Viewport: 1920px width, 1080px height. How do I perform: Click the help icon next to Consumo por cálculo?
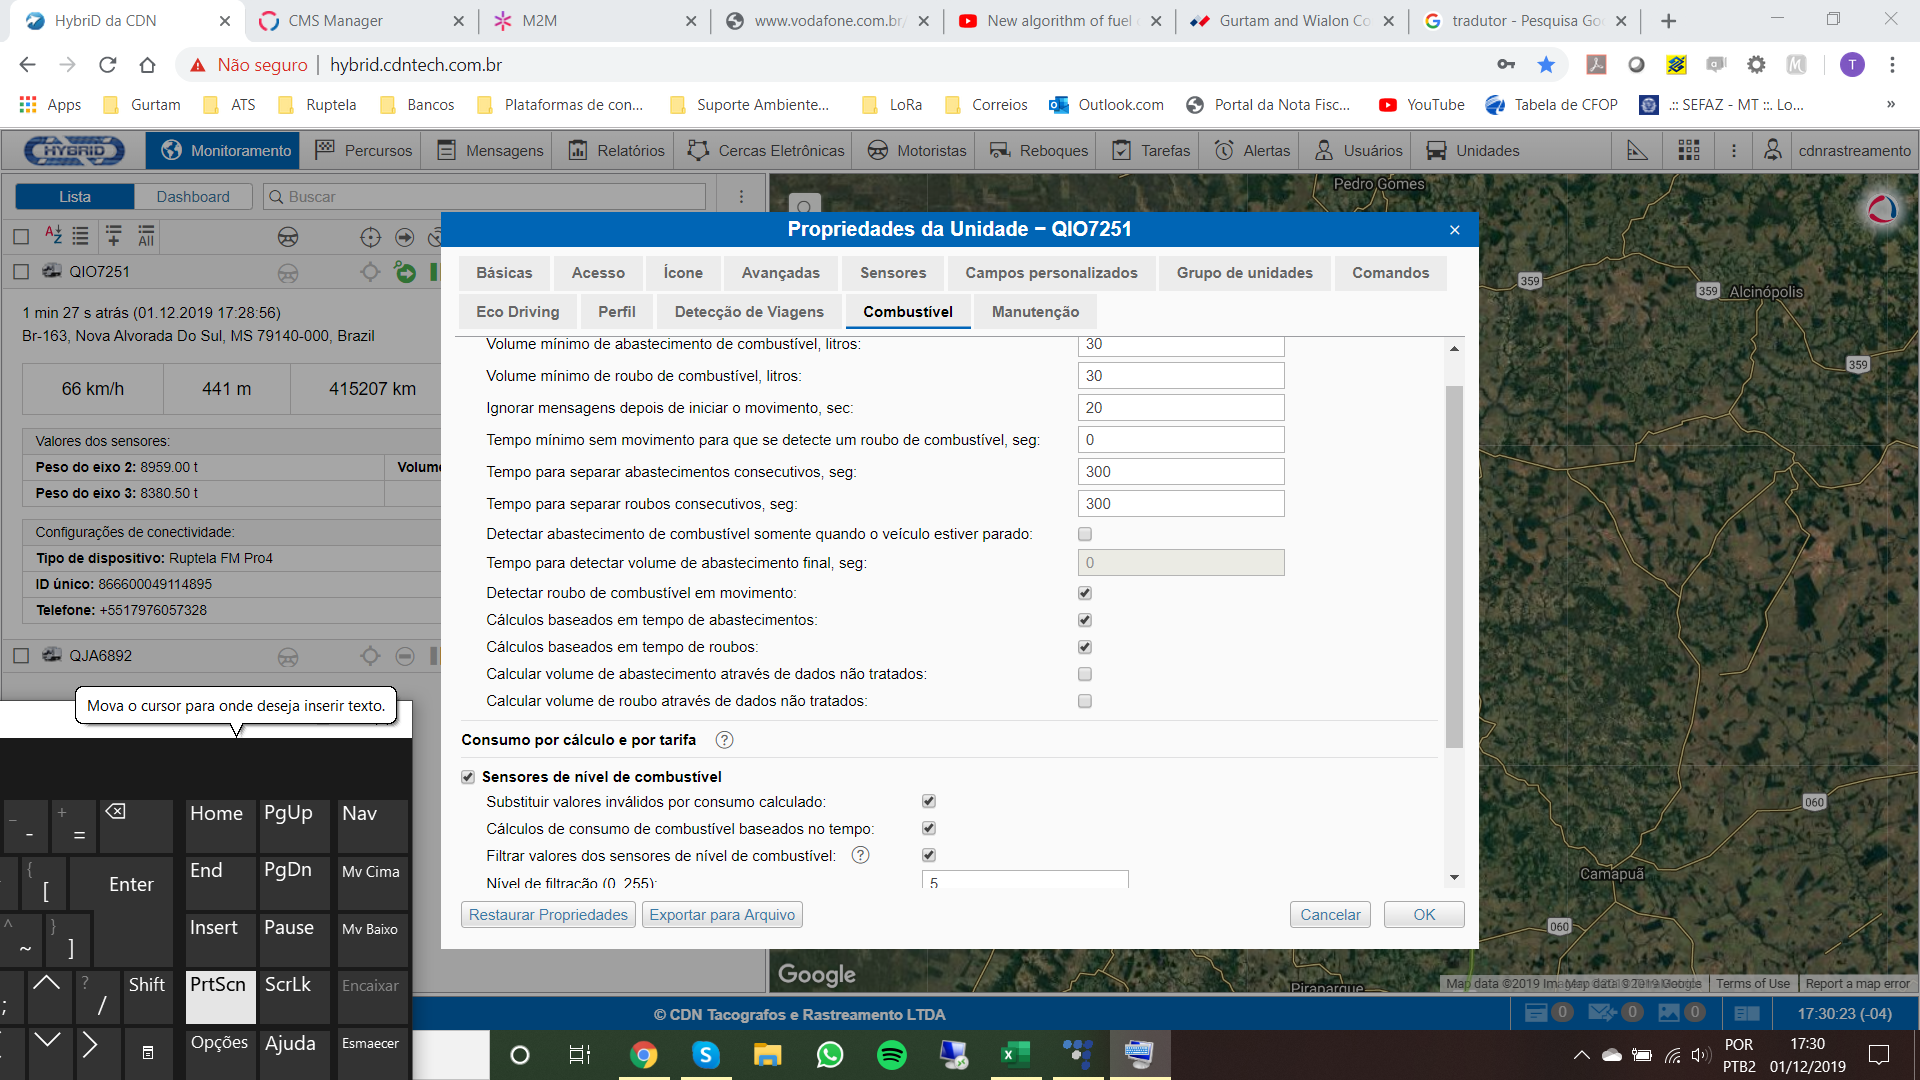coord(725,740)
